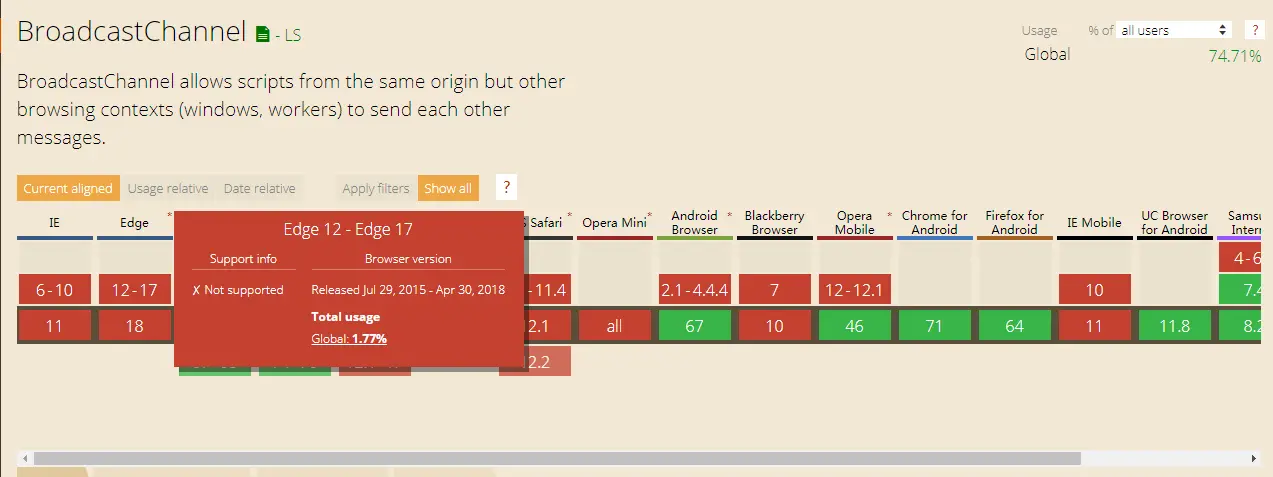1273x477 pixels.
Task: Click the Blackberry Browser column header
Action: [x=775, y=223]
